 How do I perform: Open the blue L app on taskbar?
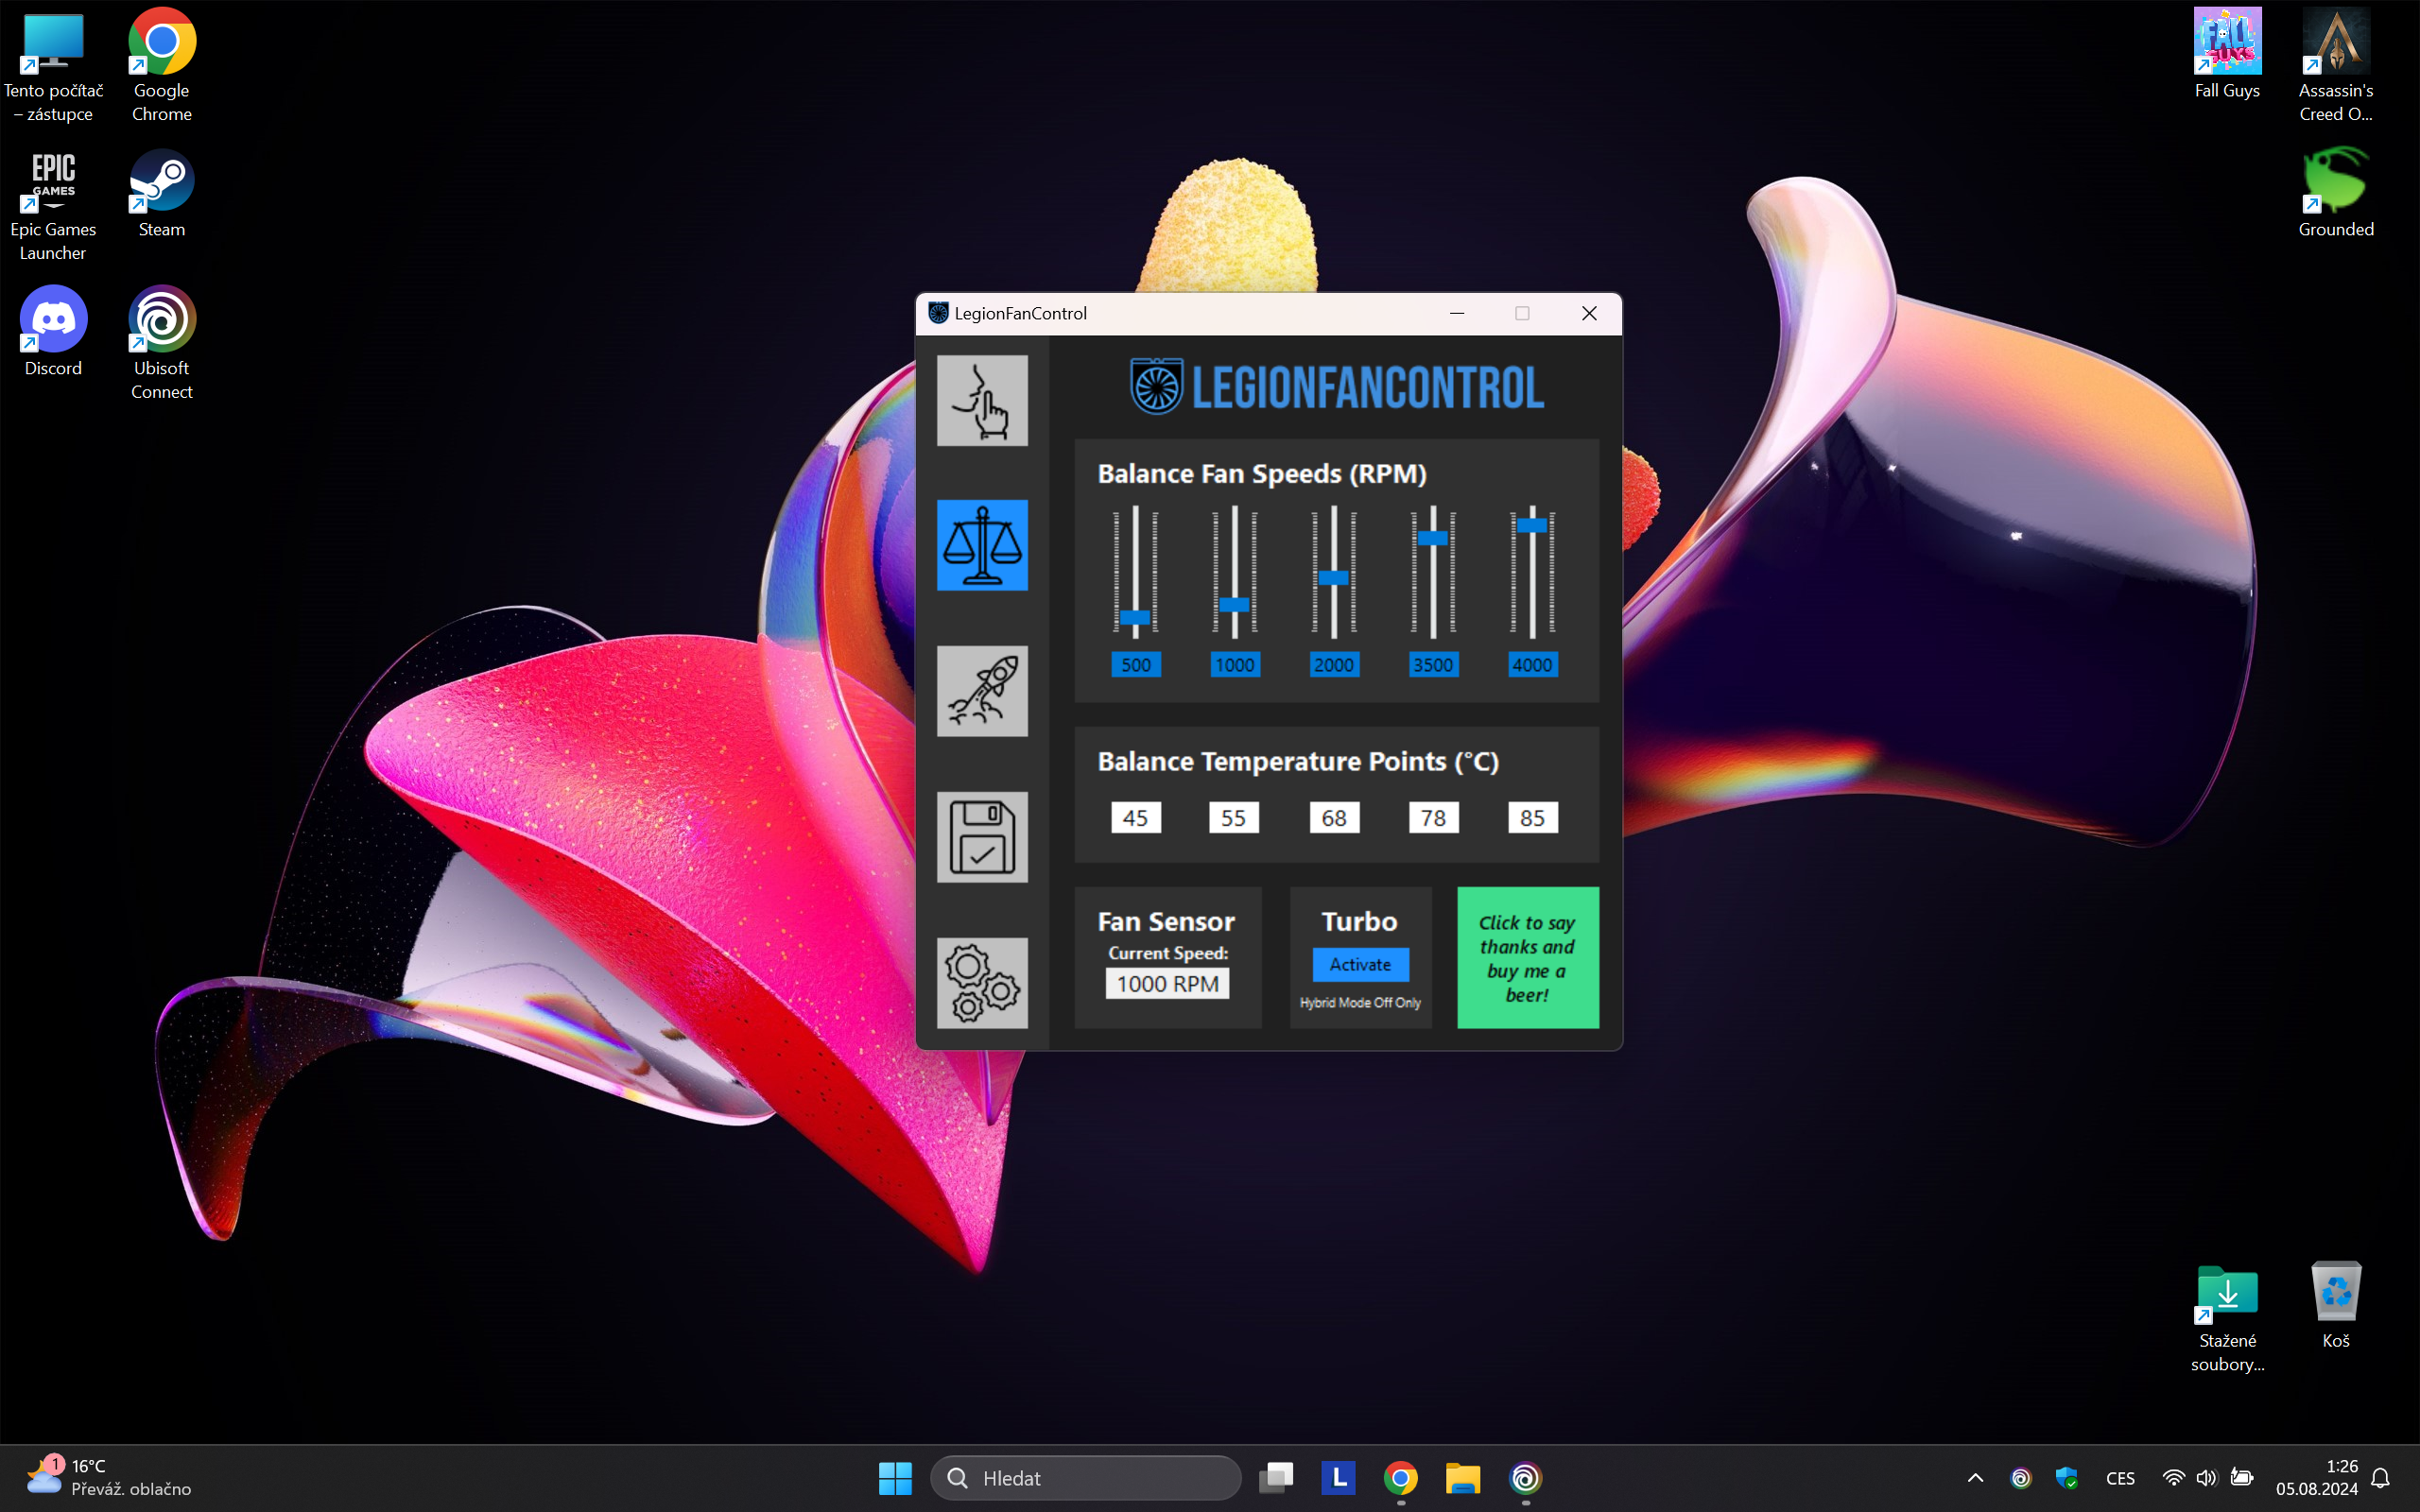pos(1338,1478)
